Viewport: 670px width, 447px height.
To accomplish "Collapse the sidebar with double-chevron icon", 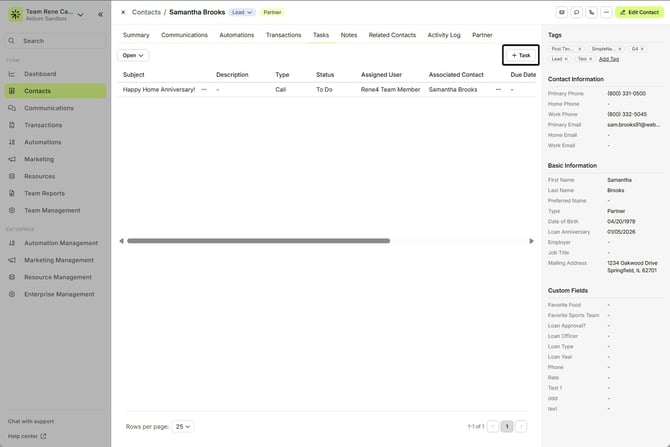I will click(100, 15).
